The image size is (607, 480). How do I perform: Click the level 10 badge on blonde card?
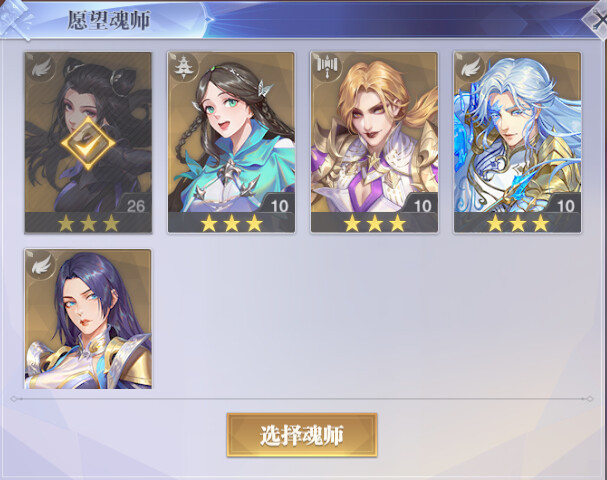click(x=422, y=206)
